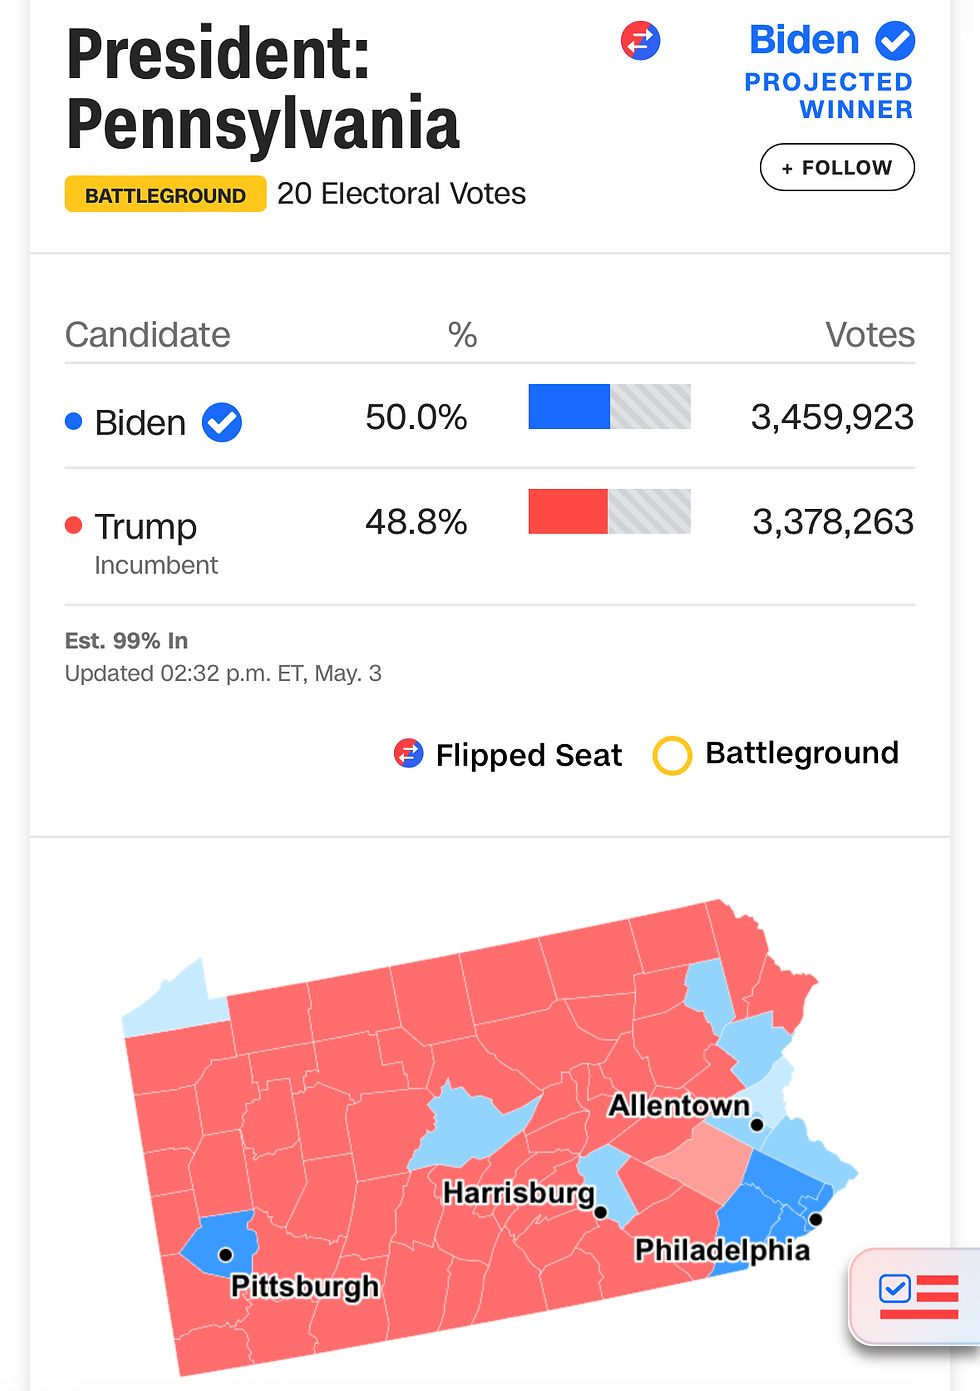Open the floating ballot checklist widget
The width and height of the screenshot is (980, 1391).
point(917,1296)
